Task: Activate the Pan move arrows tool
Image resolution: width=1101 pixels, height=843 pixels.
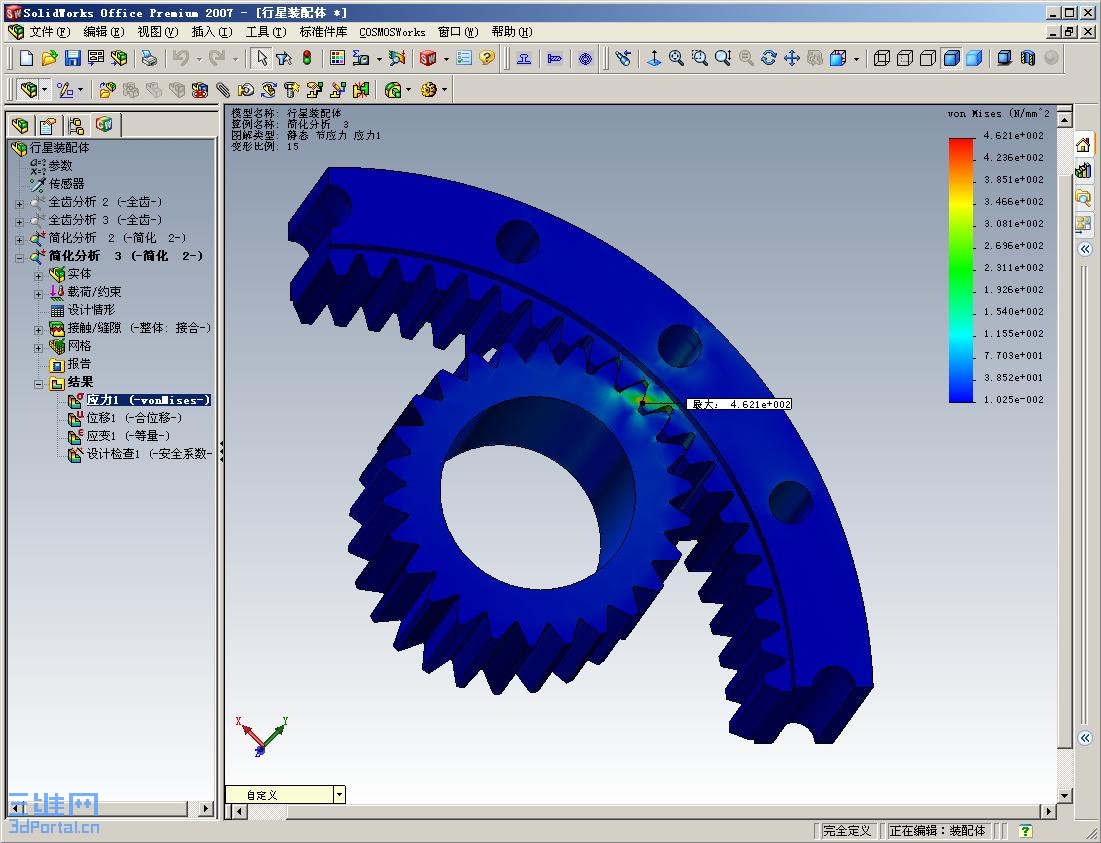Action: (792, 58)
